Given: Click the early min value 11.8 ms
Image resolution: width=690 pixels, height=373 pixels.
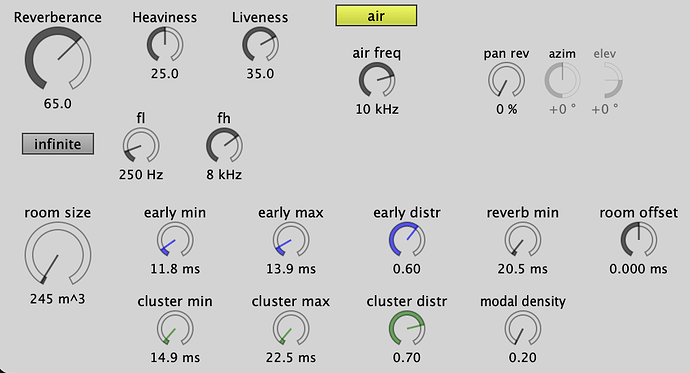Looking at the screenshot, I should click(175, 269).
